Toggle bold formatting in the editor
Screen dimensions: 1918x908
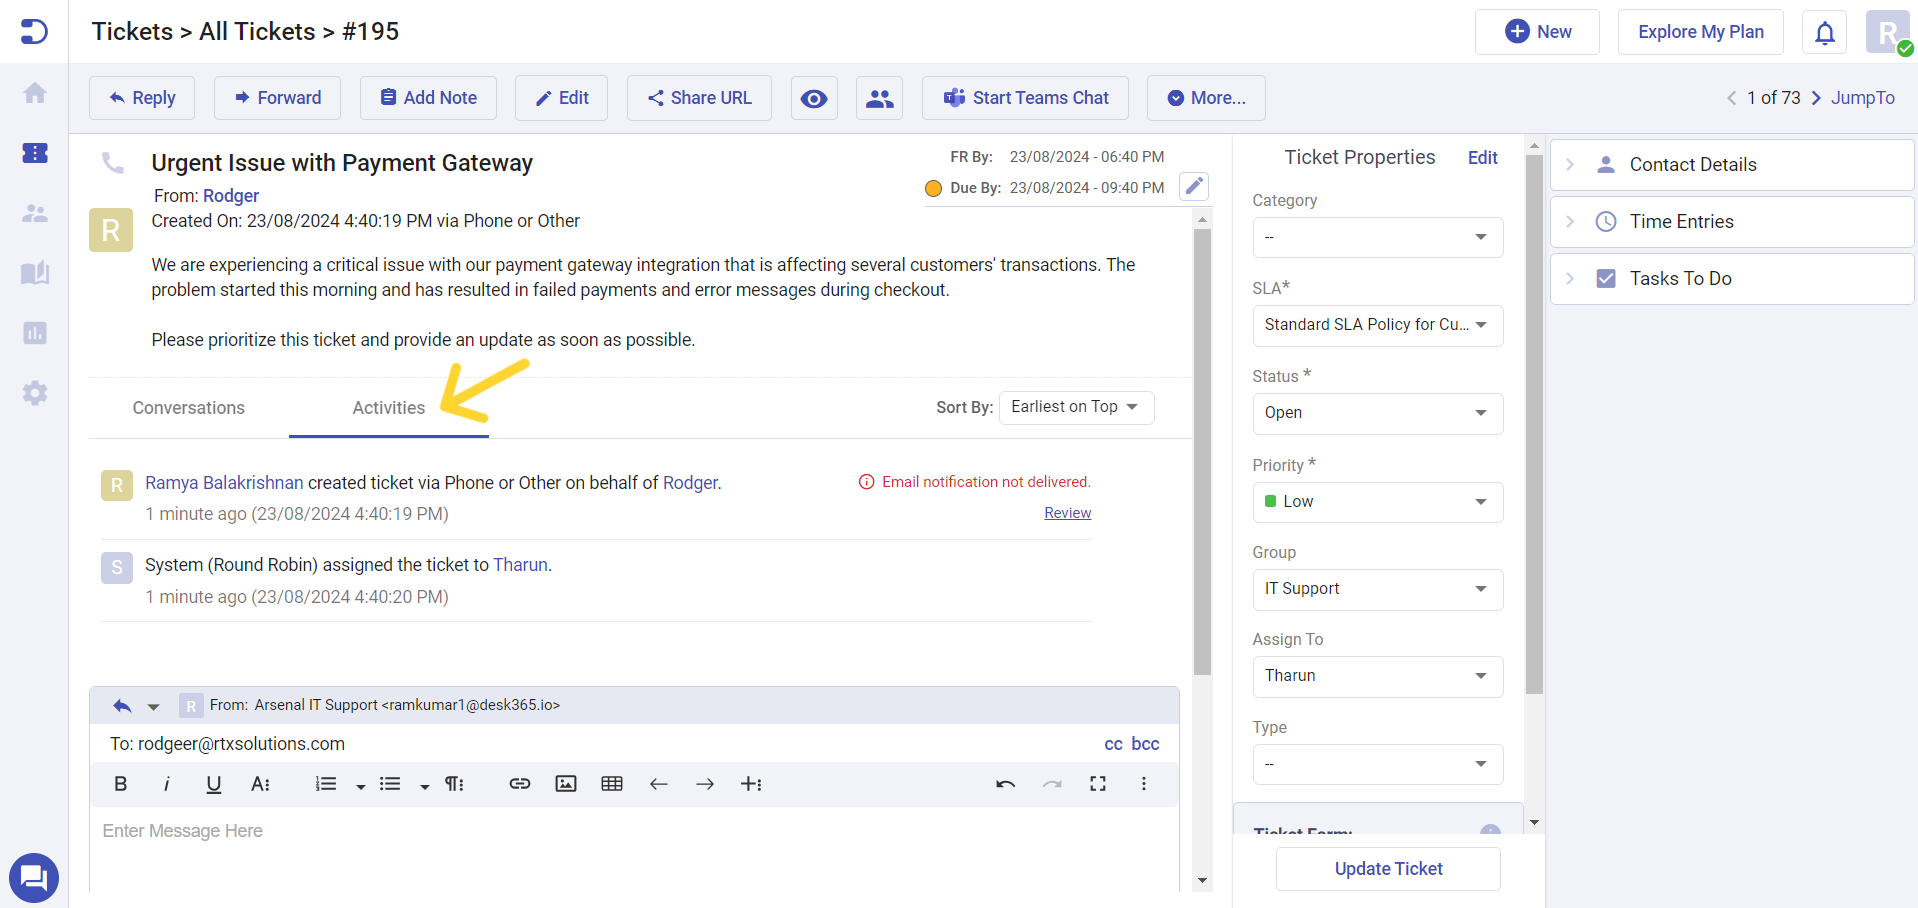(x=119, y=784)
